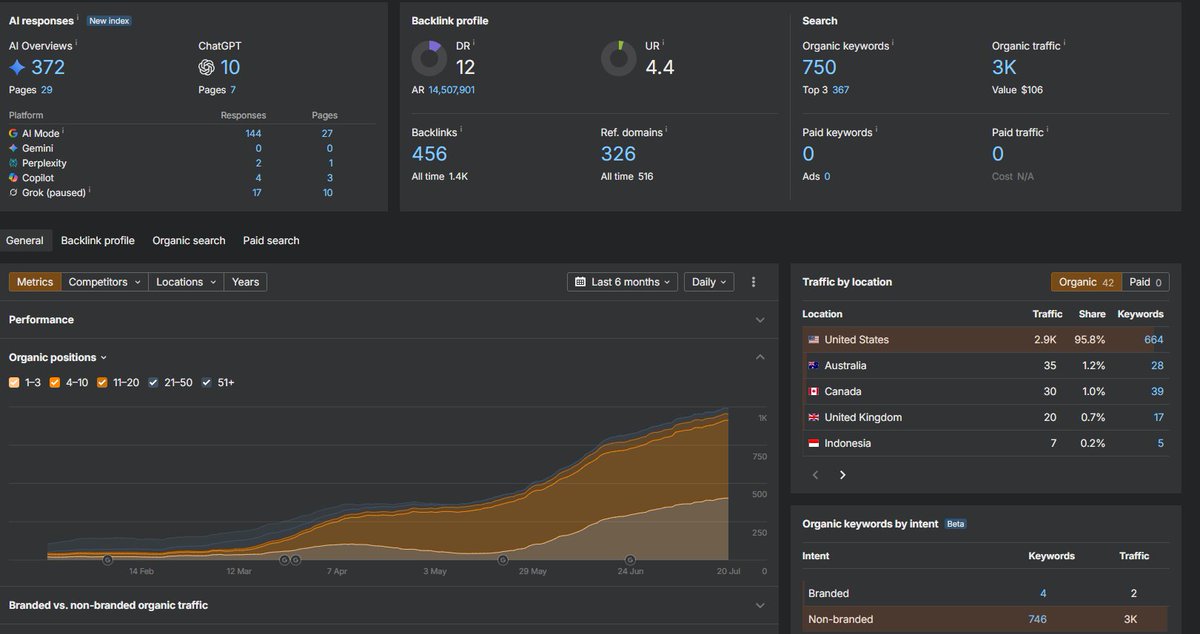1200x634 pixels.
Task: Expand the Performance section
Action: [760, 320]
